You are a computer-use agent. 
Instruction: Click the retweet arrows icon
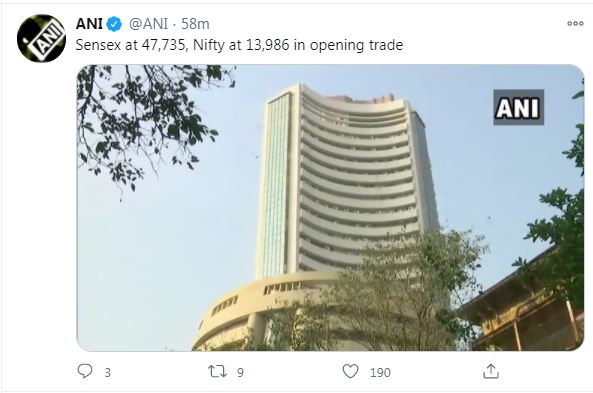click(x=217, y=371)
